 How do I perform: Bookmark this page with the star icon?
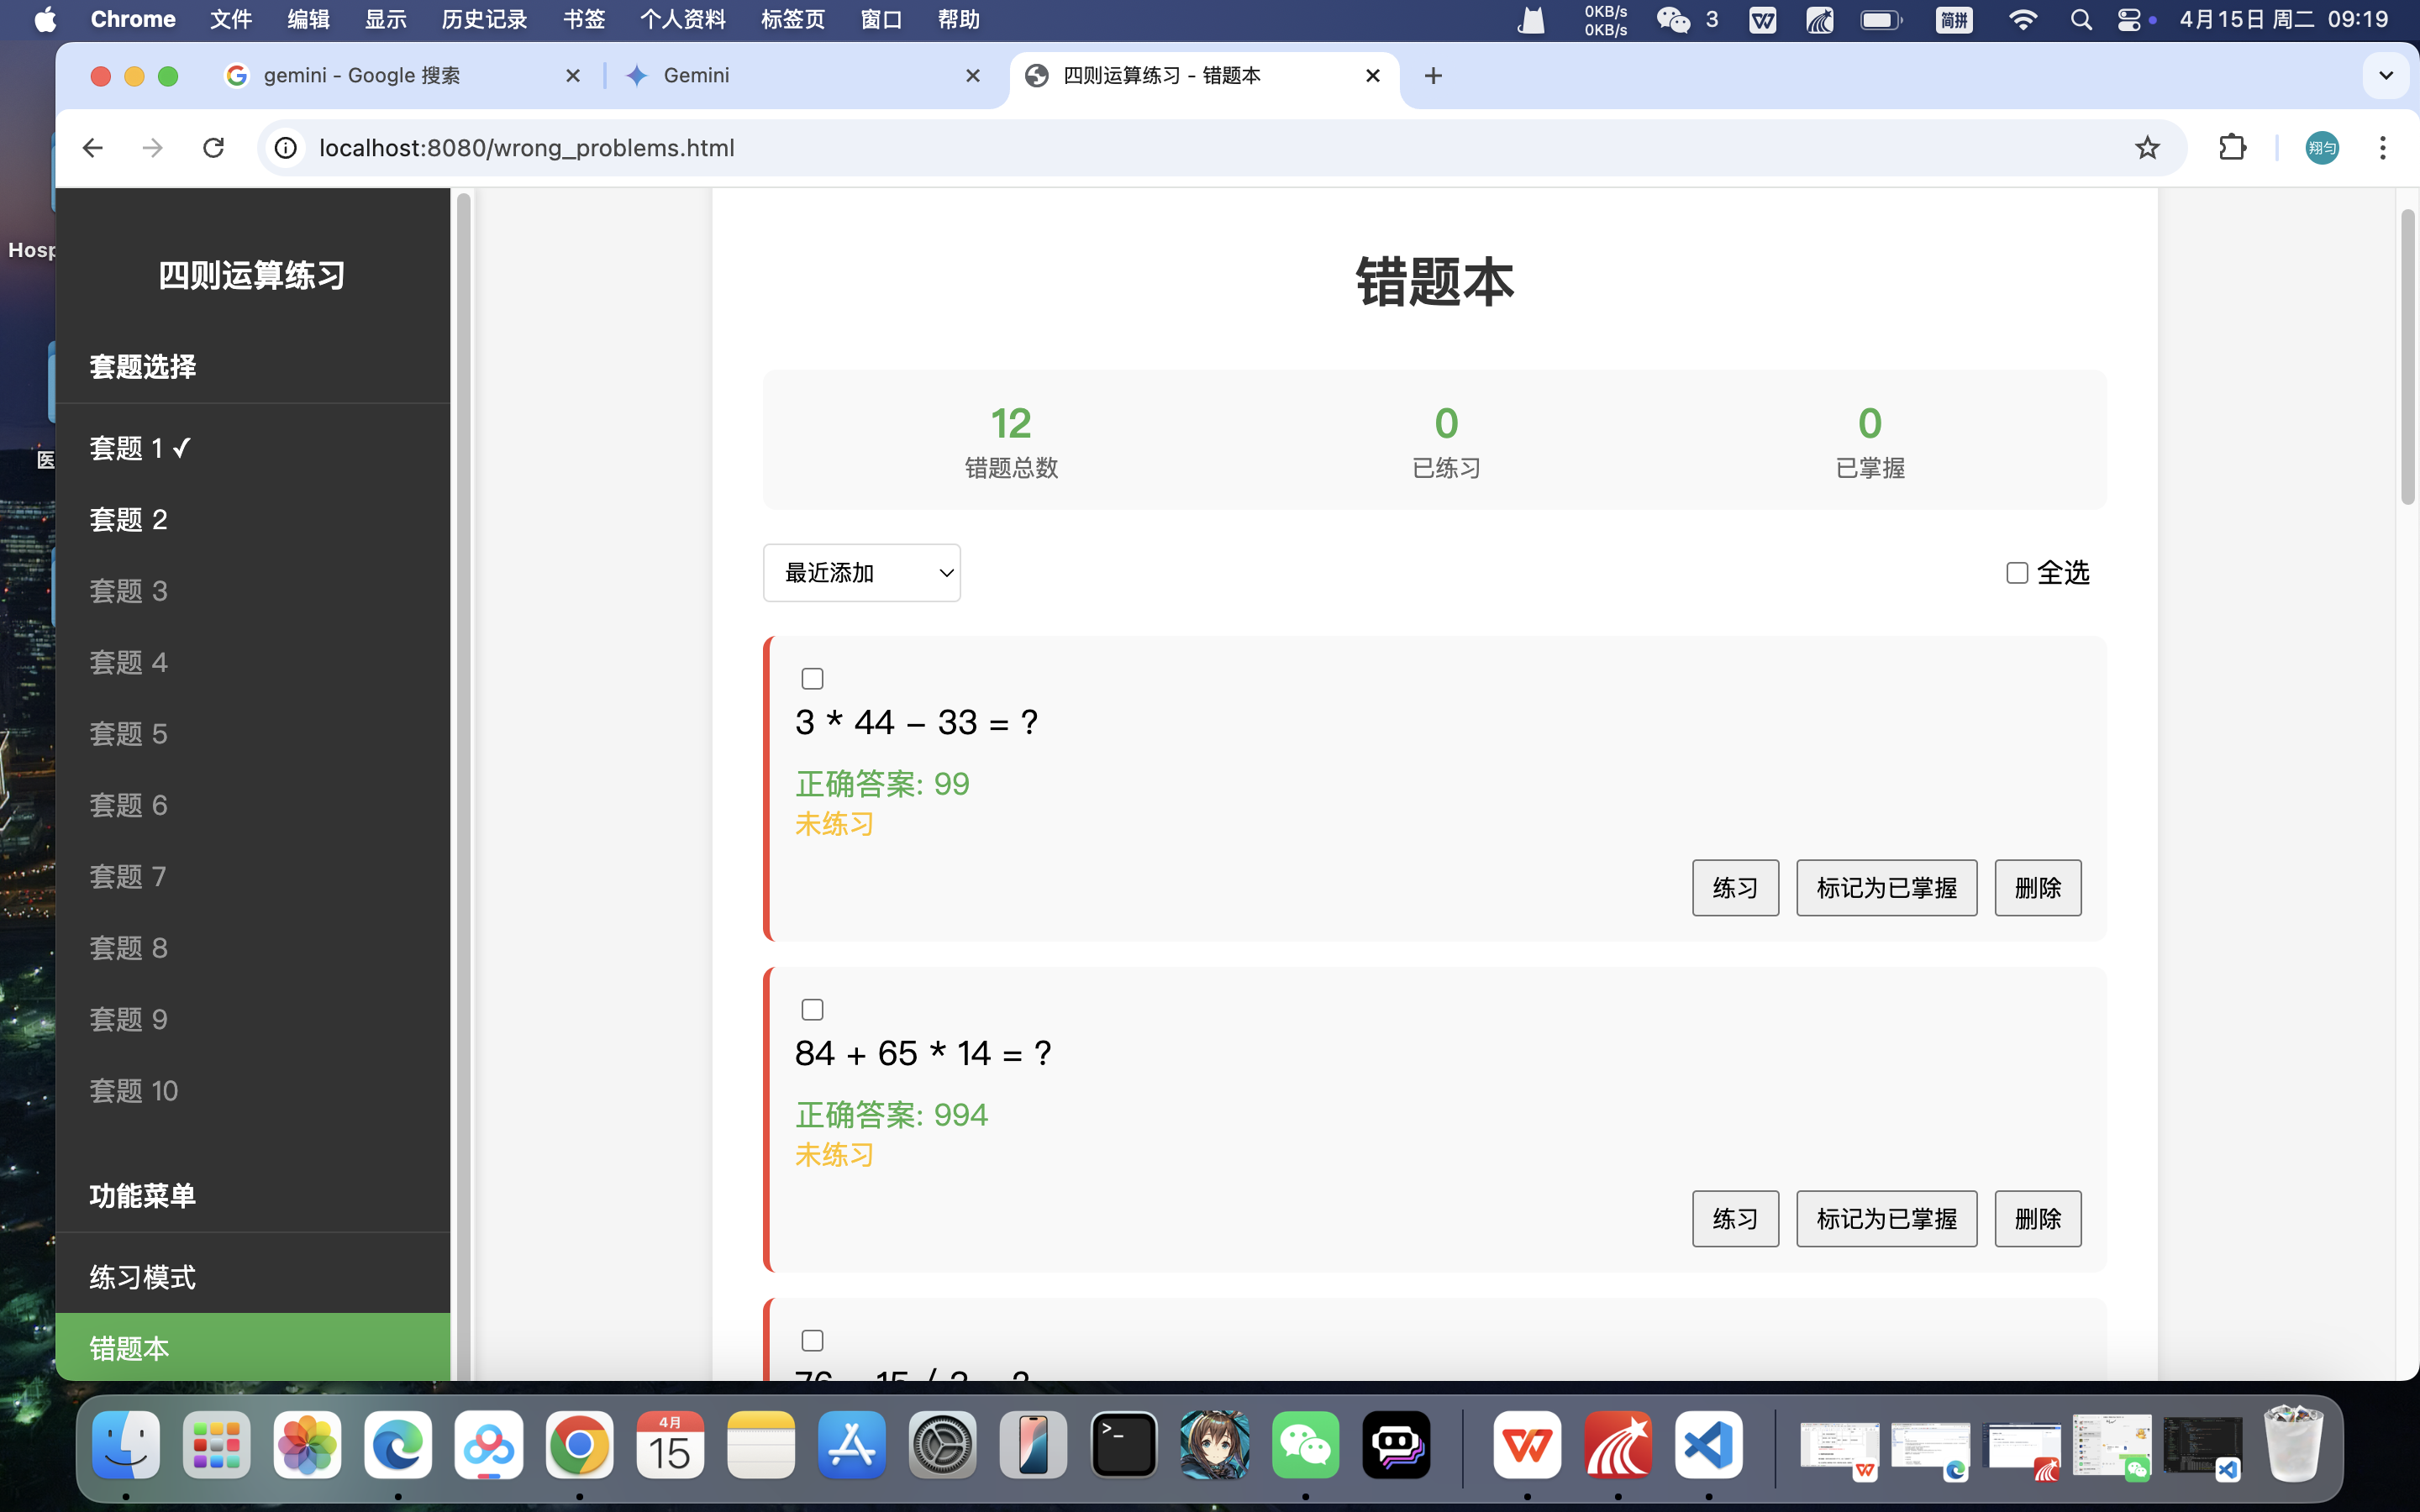(2146, 148)
